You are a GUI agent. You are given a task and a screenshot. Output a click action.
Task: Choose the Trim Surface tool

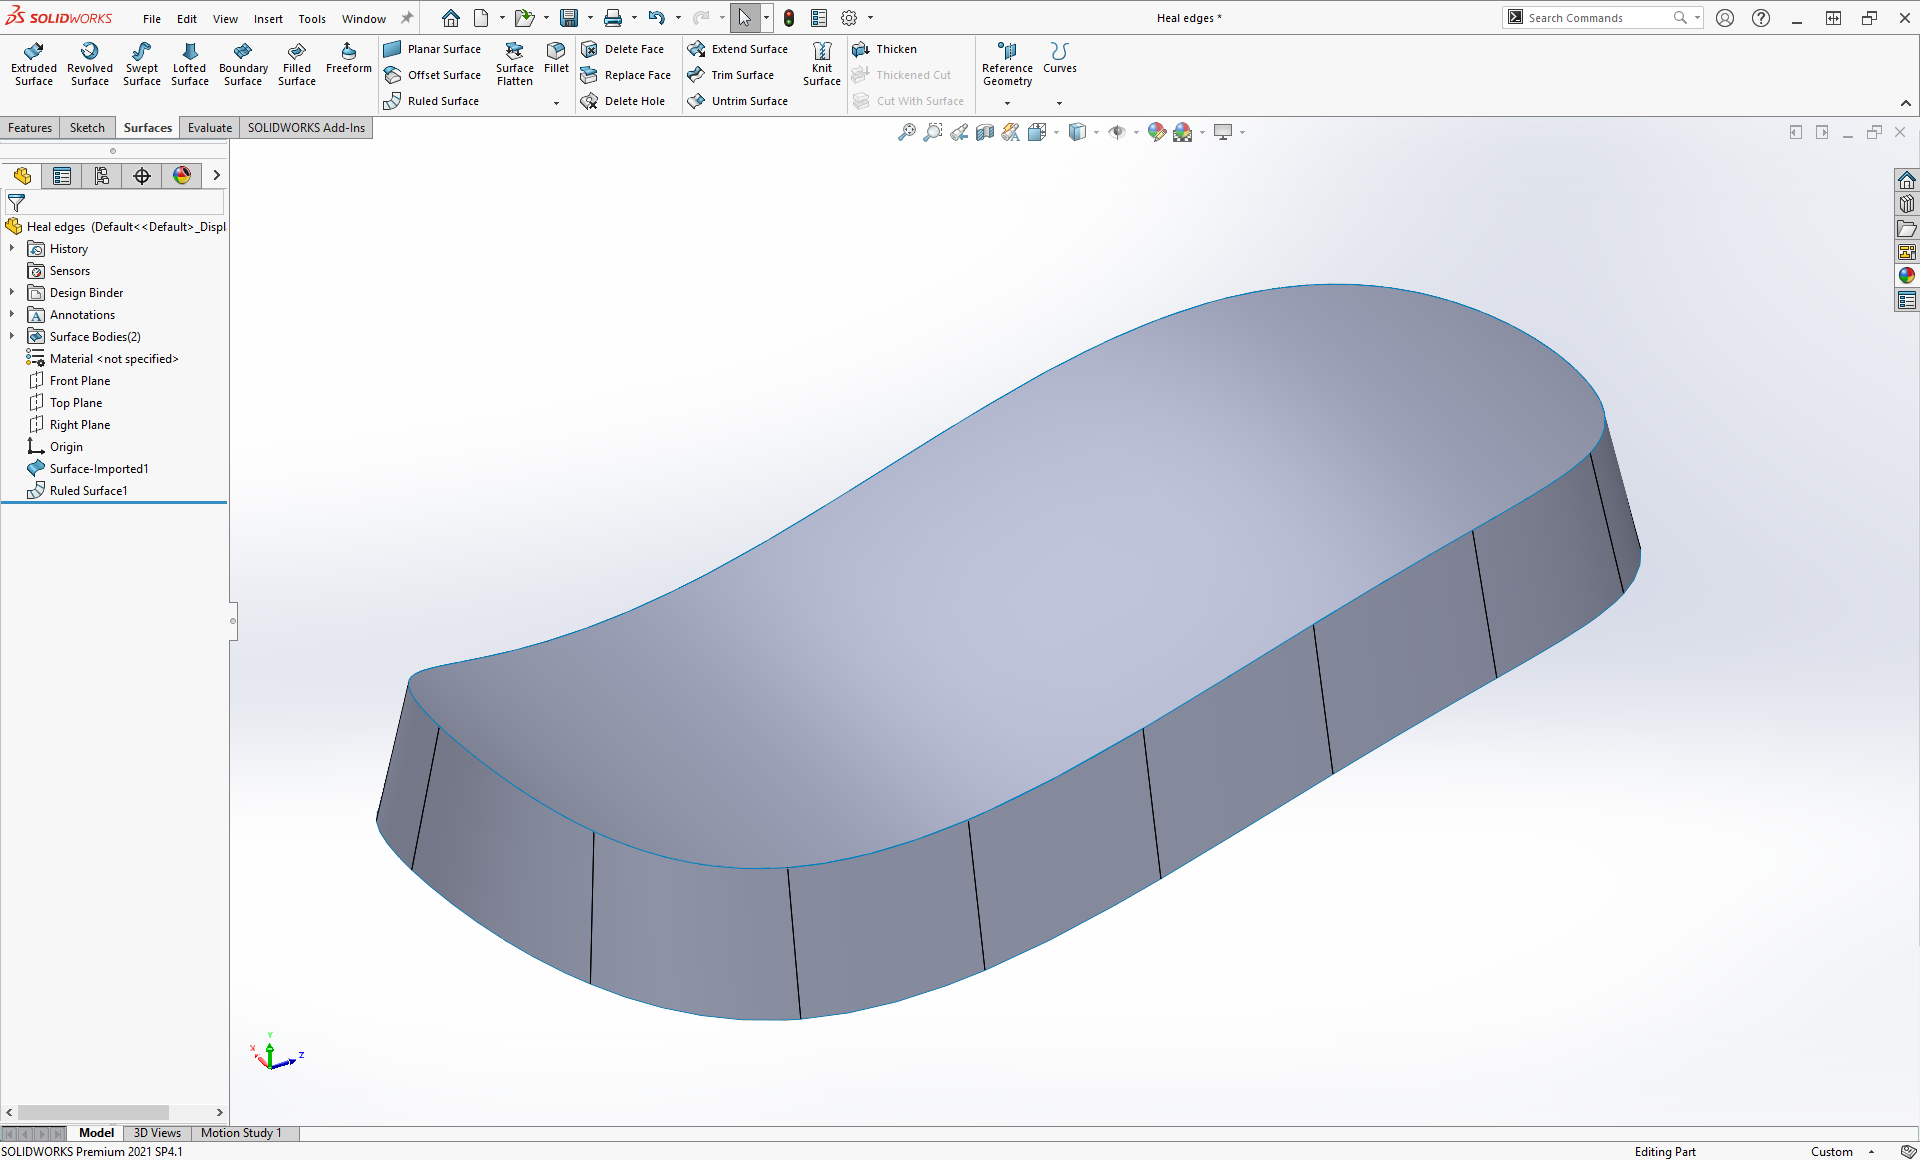pos(741,75)
